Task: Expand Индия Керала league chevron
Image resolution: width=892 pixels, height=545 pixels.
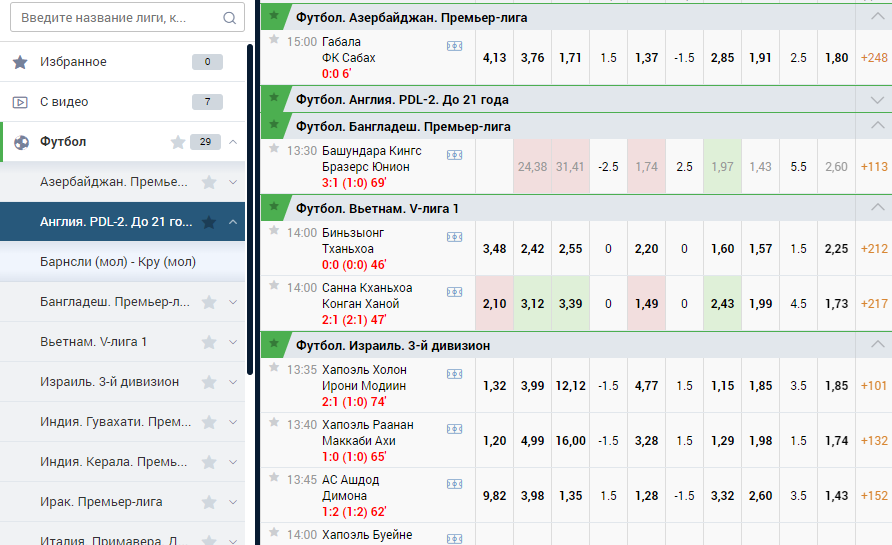Action: (233, 462)
